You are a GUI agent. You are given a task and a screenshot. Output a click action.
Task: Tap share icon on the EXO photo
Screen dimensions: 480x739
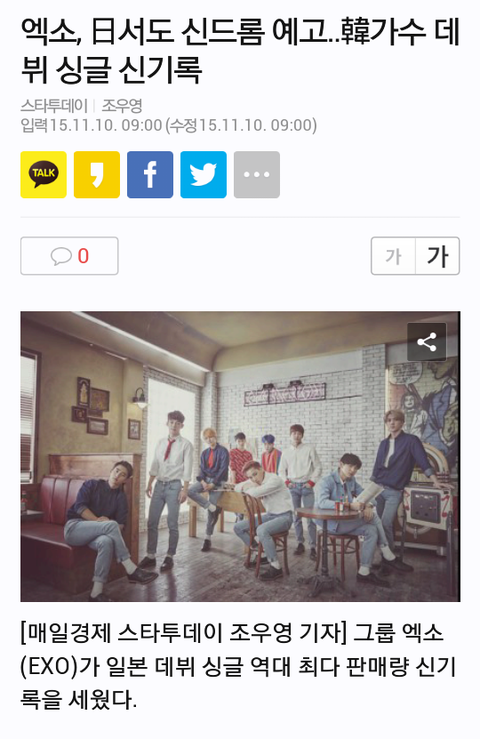coord(427,342)
